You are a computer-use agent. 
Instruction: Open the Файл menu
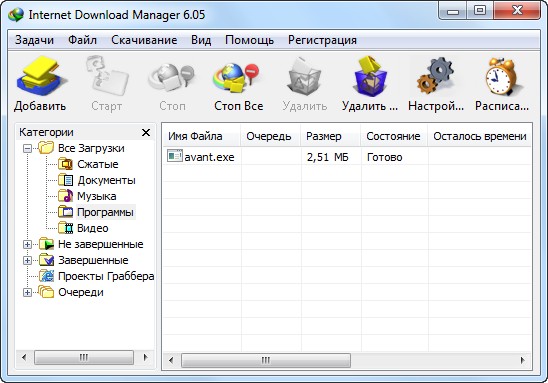coord(82,40)
